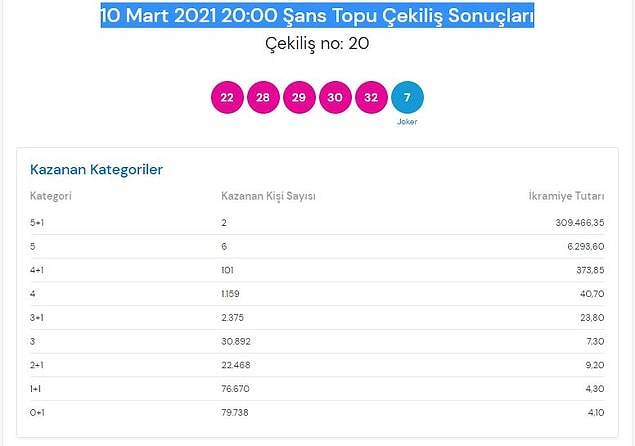This screenshot has height=446, width=635.
Task: Click the Joker label under blue ball
Action: click(x=407, y=122)
